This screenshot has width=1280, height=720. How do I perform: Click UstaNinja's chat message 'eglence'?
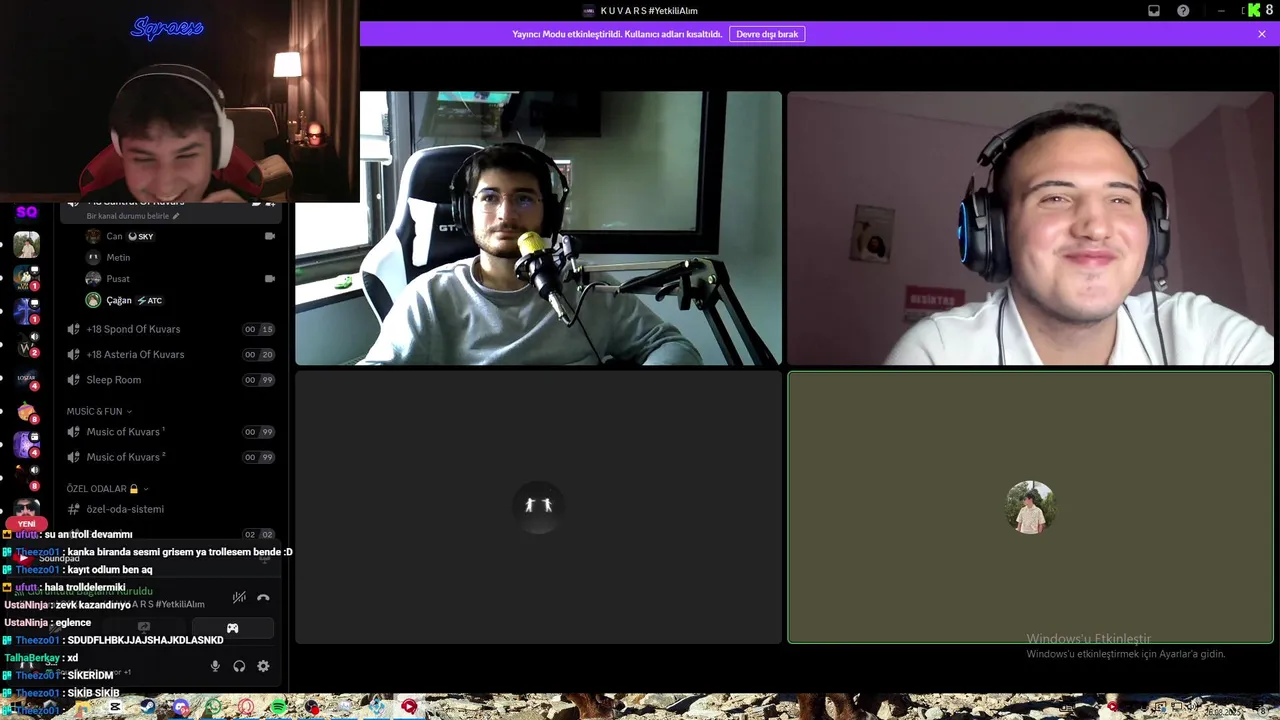tap(73, 623)
